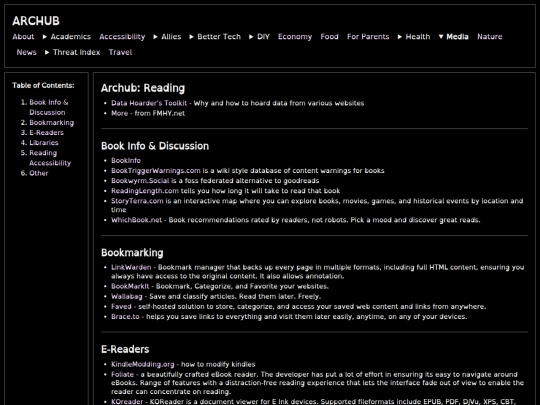
Task: Expand the Threat Index menu
Action: [72, 52]
